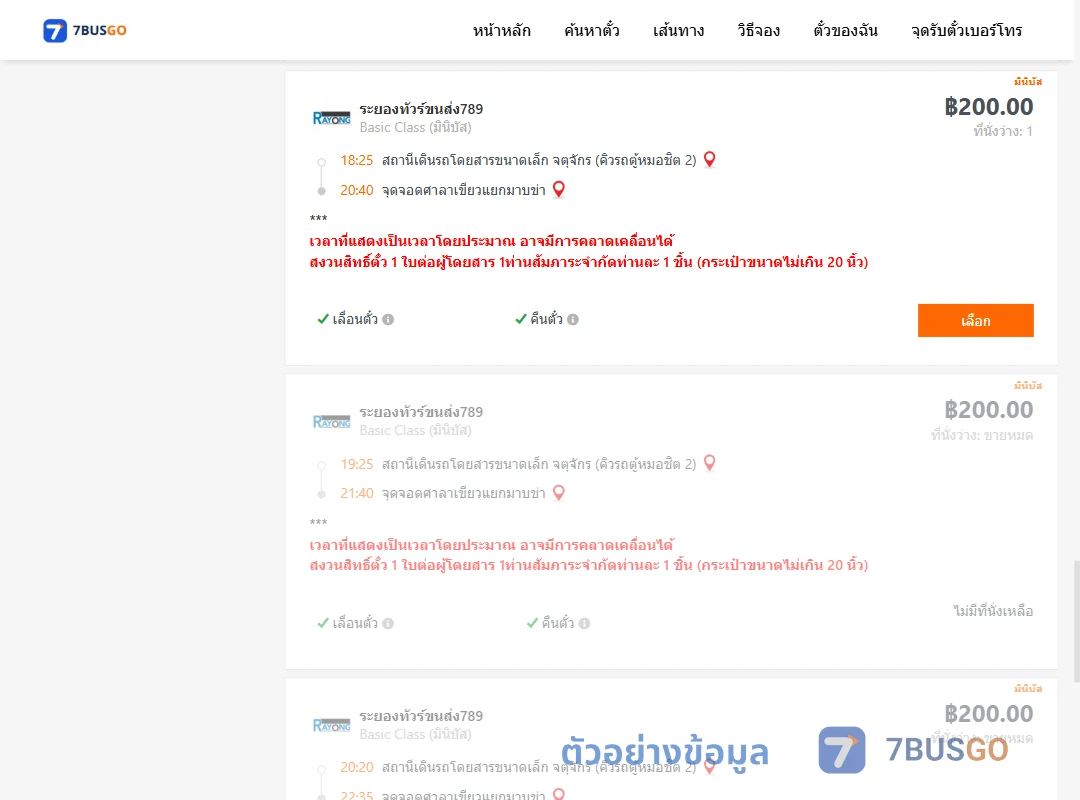Click เลื่อนตั๋ว label in 18:25 card
This screenshot has width=1080, height=800.
click(x=355, y=319)
